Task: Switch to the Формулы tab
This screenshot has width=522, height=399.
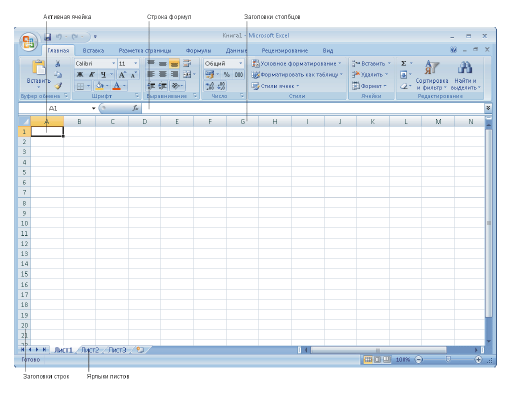Action: pos(198,50)
